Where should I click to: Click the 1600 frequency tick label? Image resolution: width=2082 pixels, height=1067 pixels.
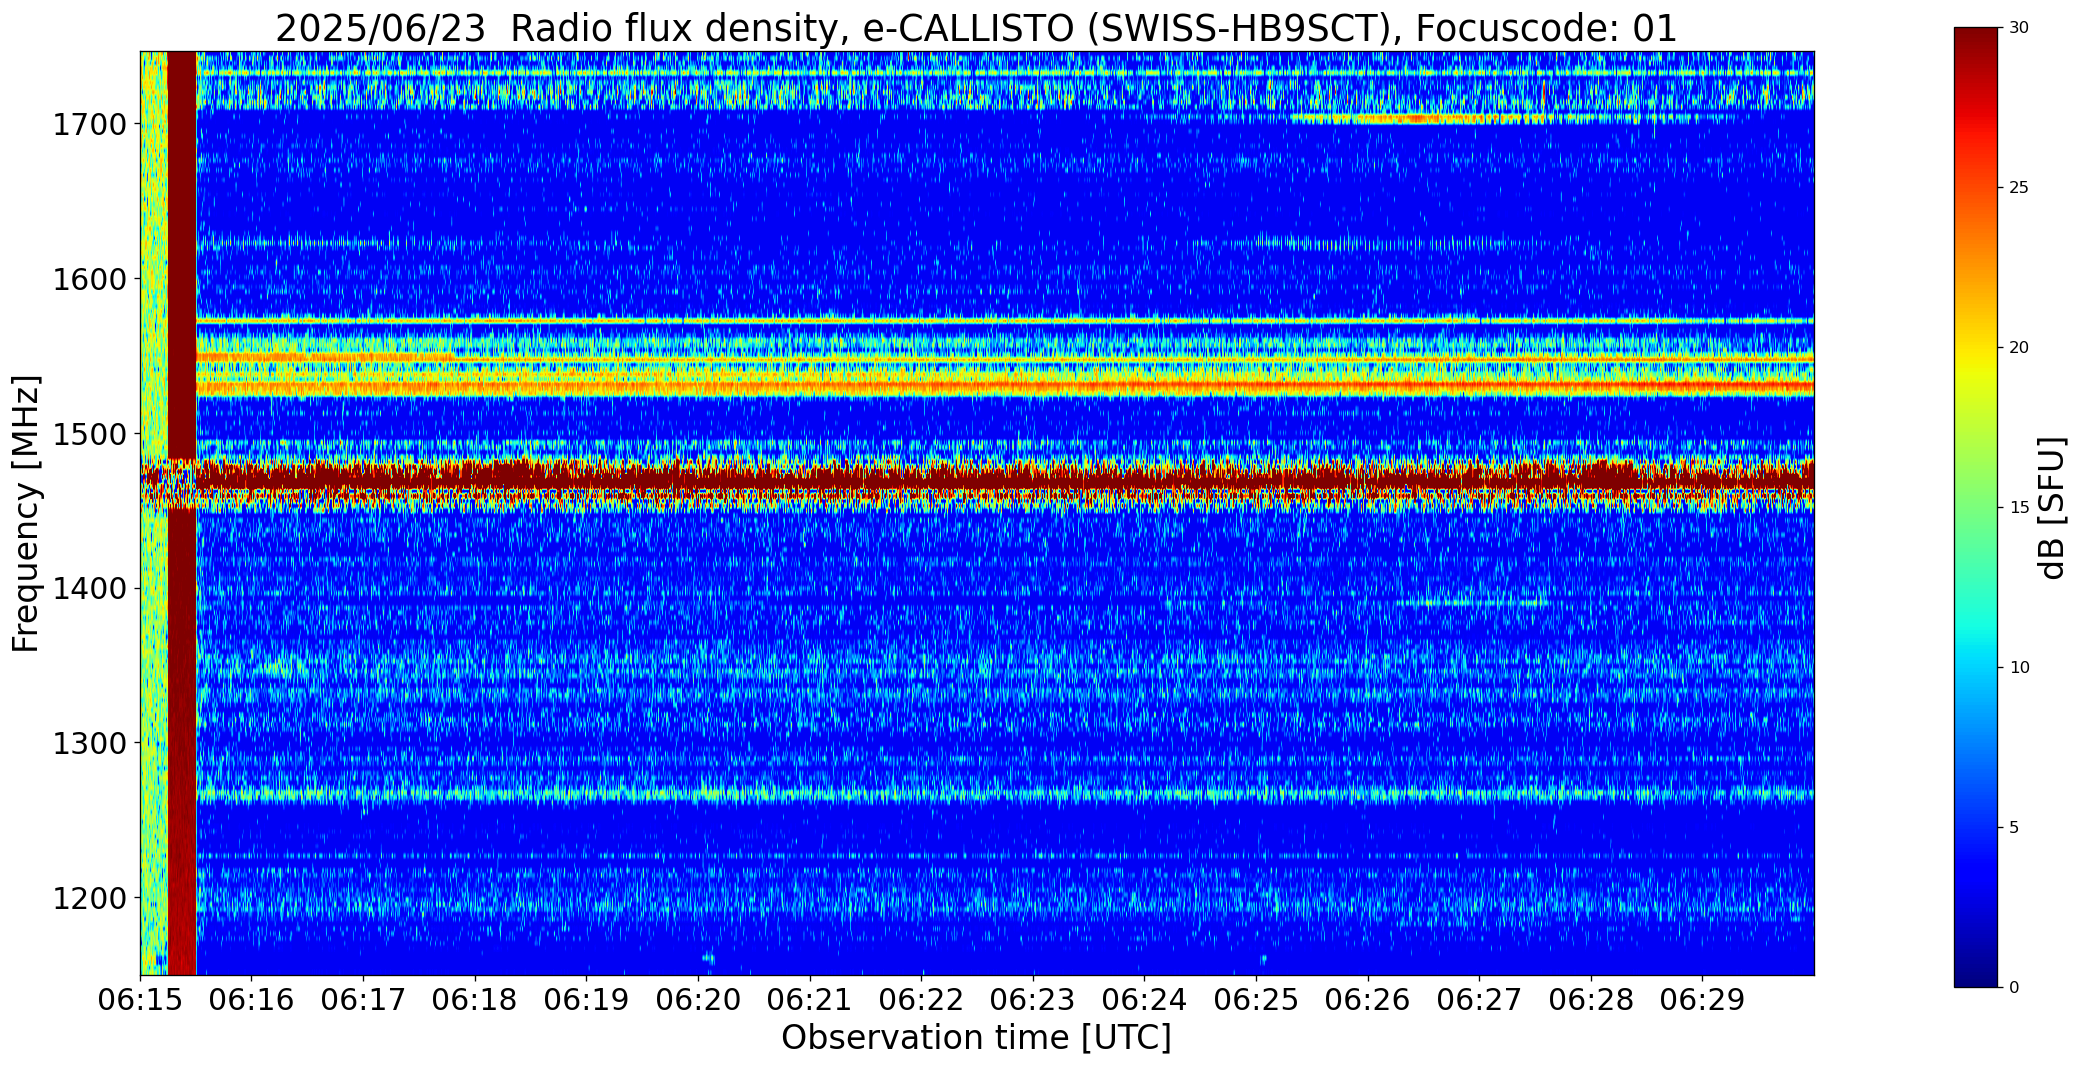[89, 279]
